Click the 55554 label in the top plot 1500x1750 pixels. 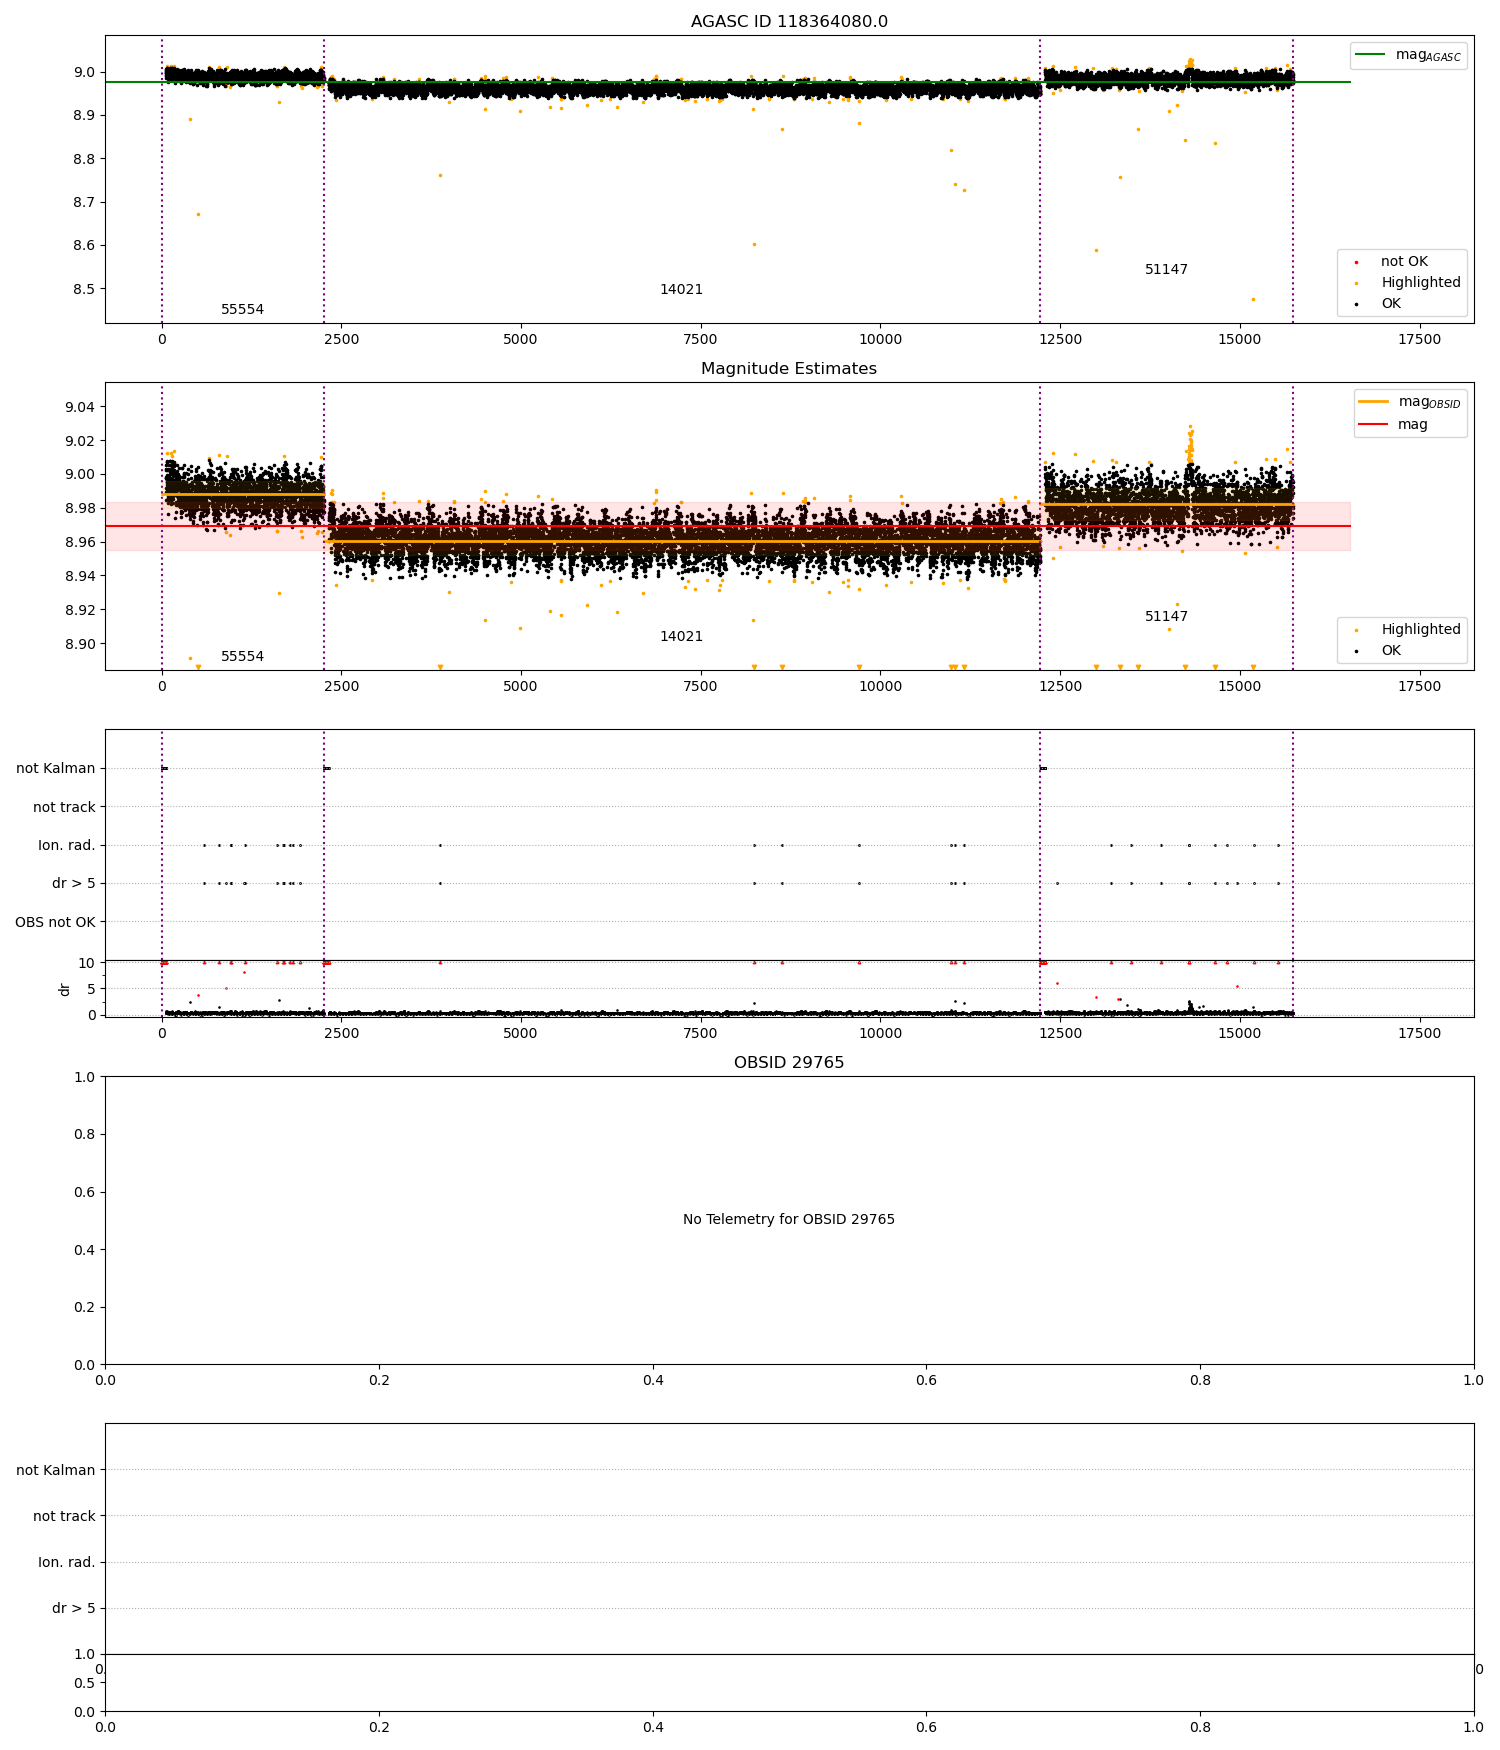242,310
